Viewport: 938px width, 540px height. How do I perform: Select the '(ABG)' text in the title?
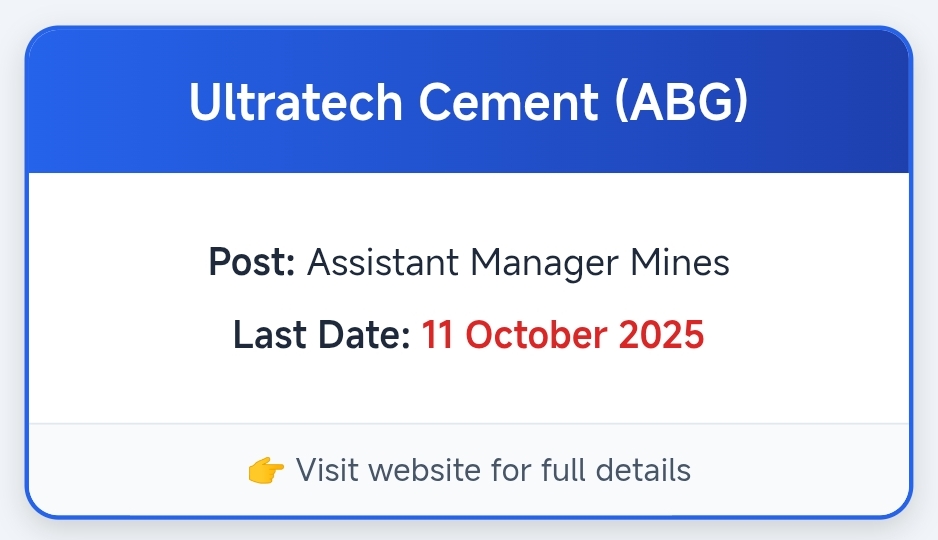(x=681, y=103)
